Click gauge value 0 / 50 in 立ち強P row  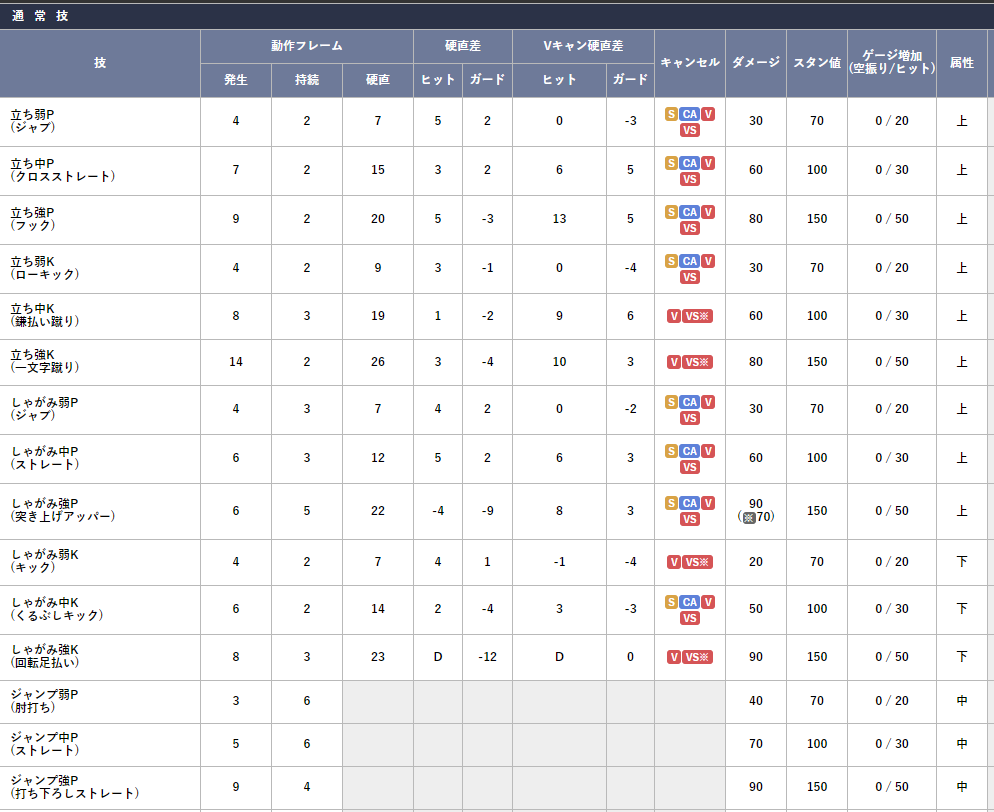point(892,219)
